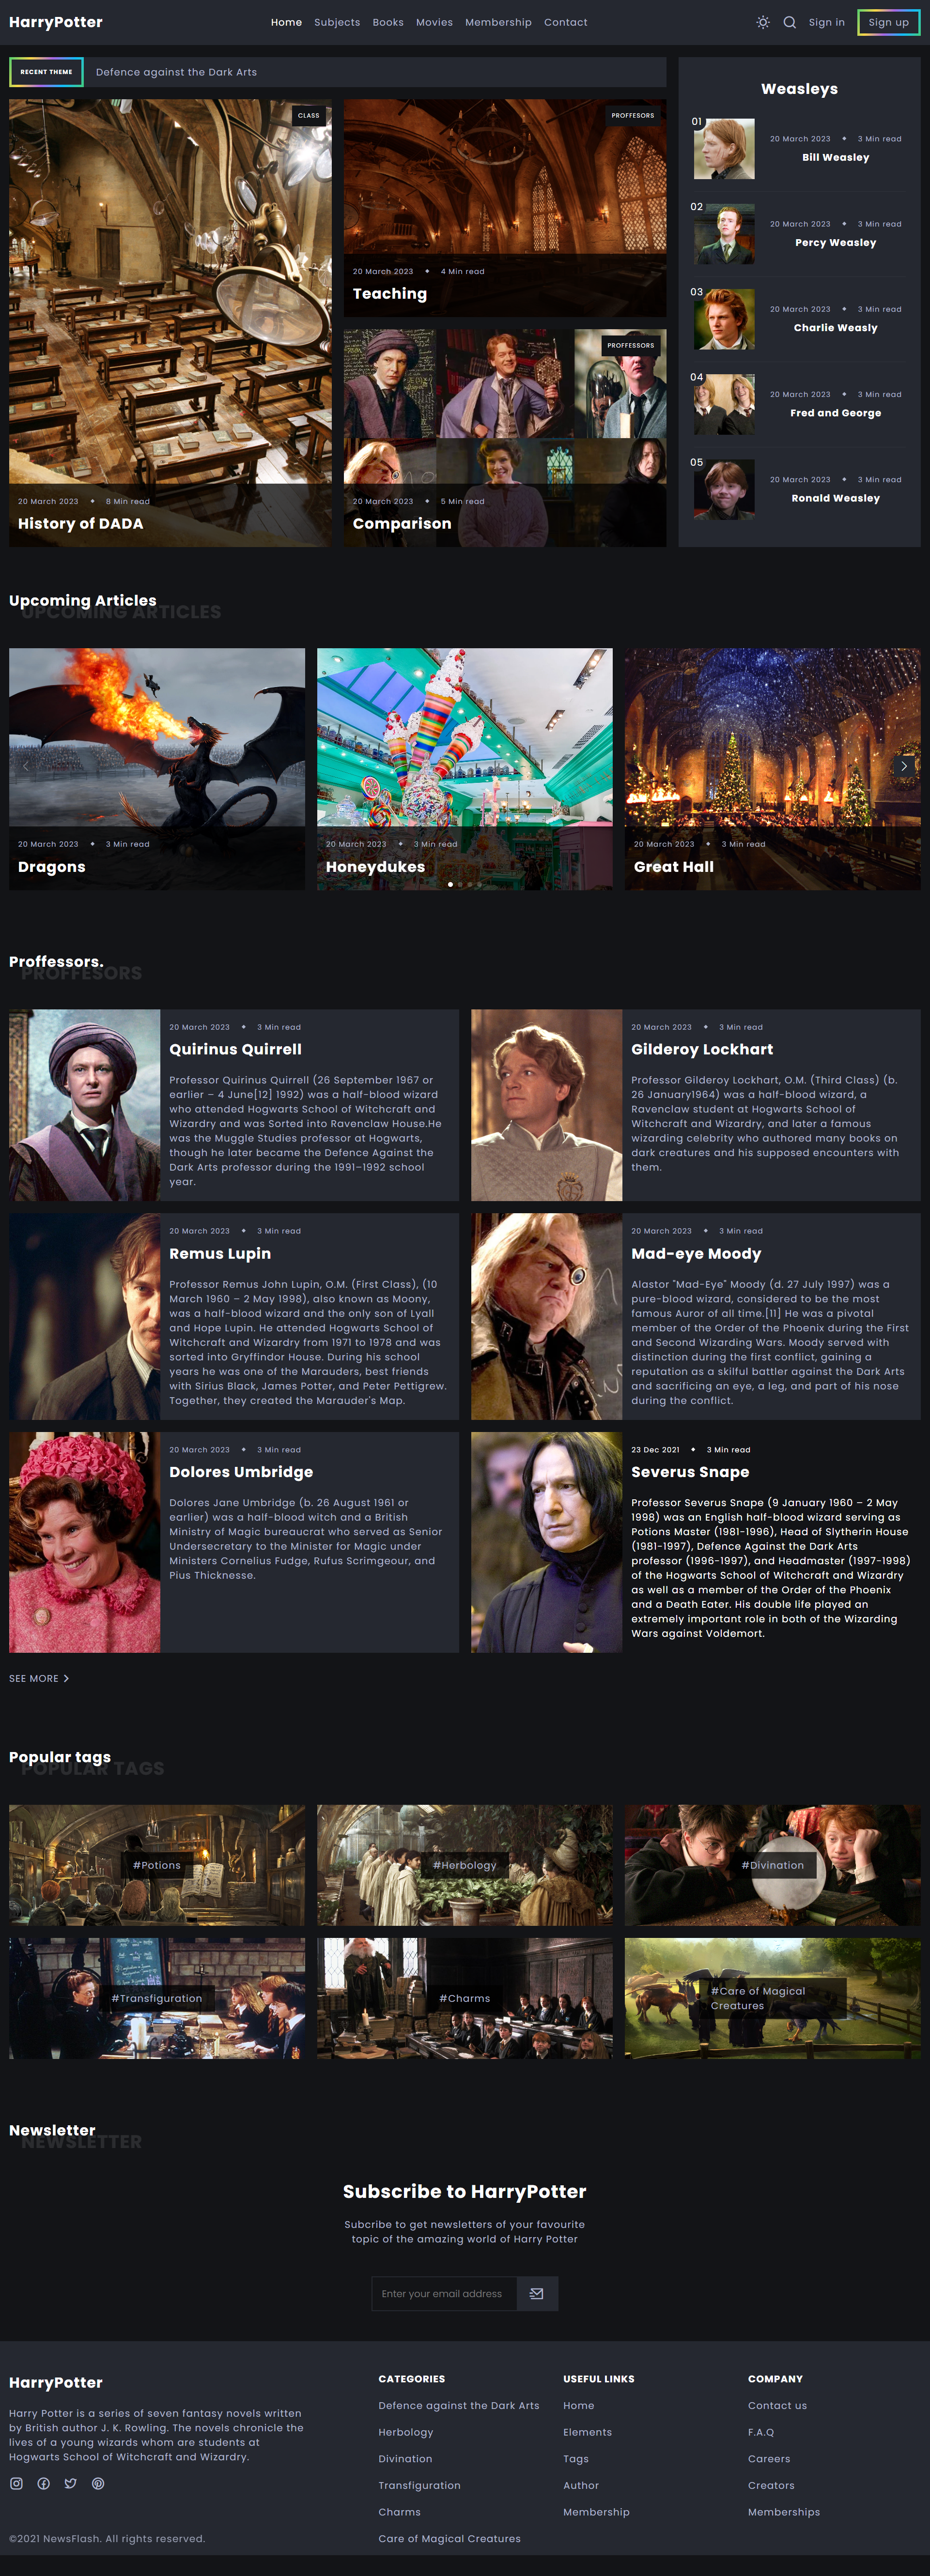Select the first carousel pagination dot

(x=450, y=884)
